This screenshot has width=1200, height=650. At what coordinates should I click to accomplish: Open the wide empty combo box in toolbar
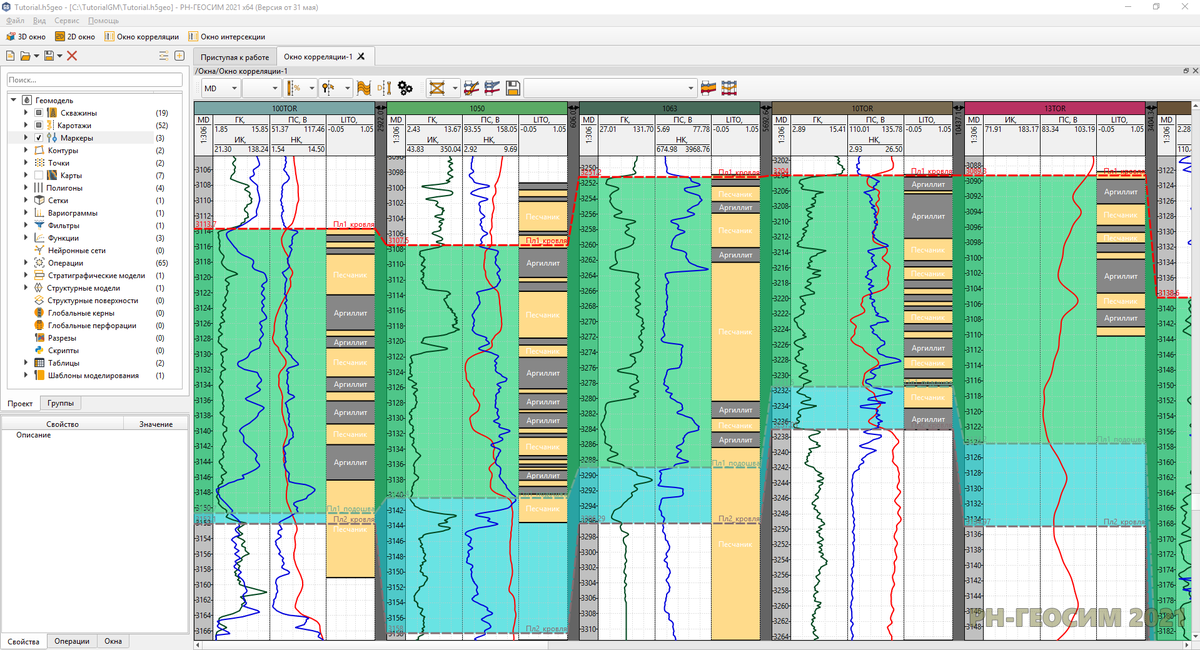pos(610,88)
